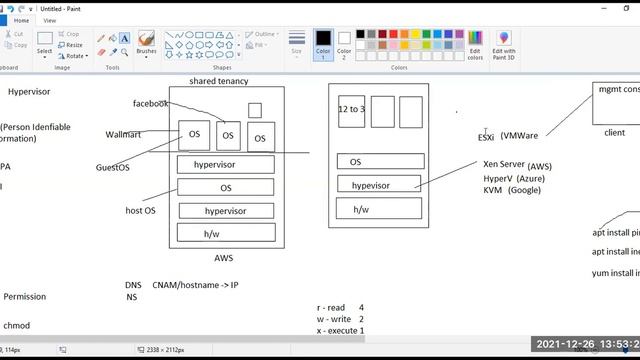Open the Rotate dropdown
Viewport: 640px width, 360px height.
73,56
